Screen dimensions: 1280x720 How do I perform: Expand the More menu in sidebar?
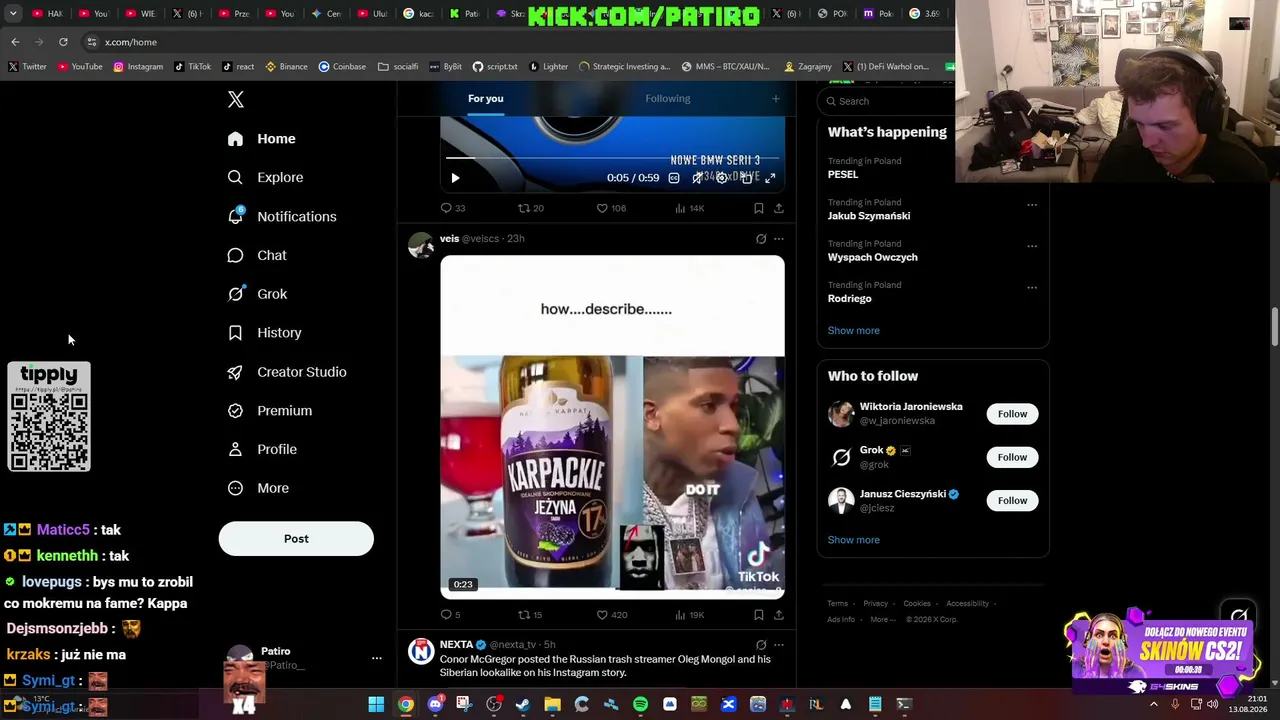point(258,488)
